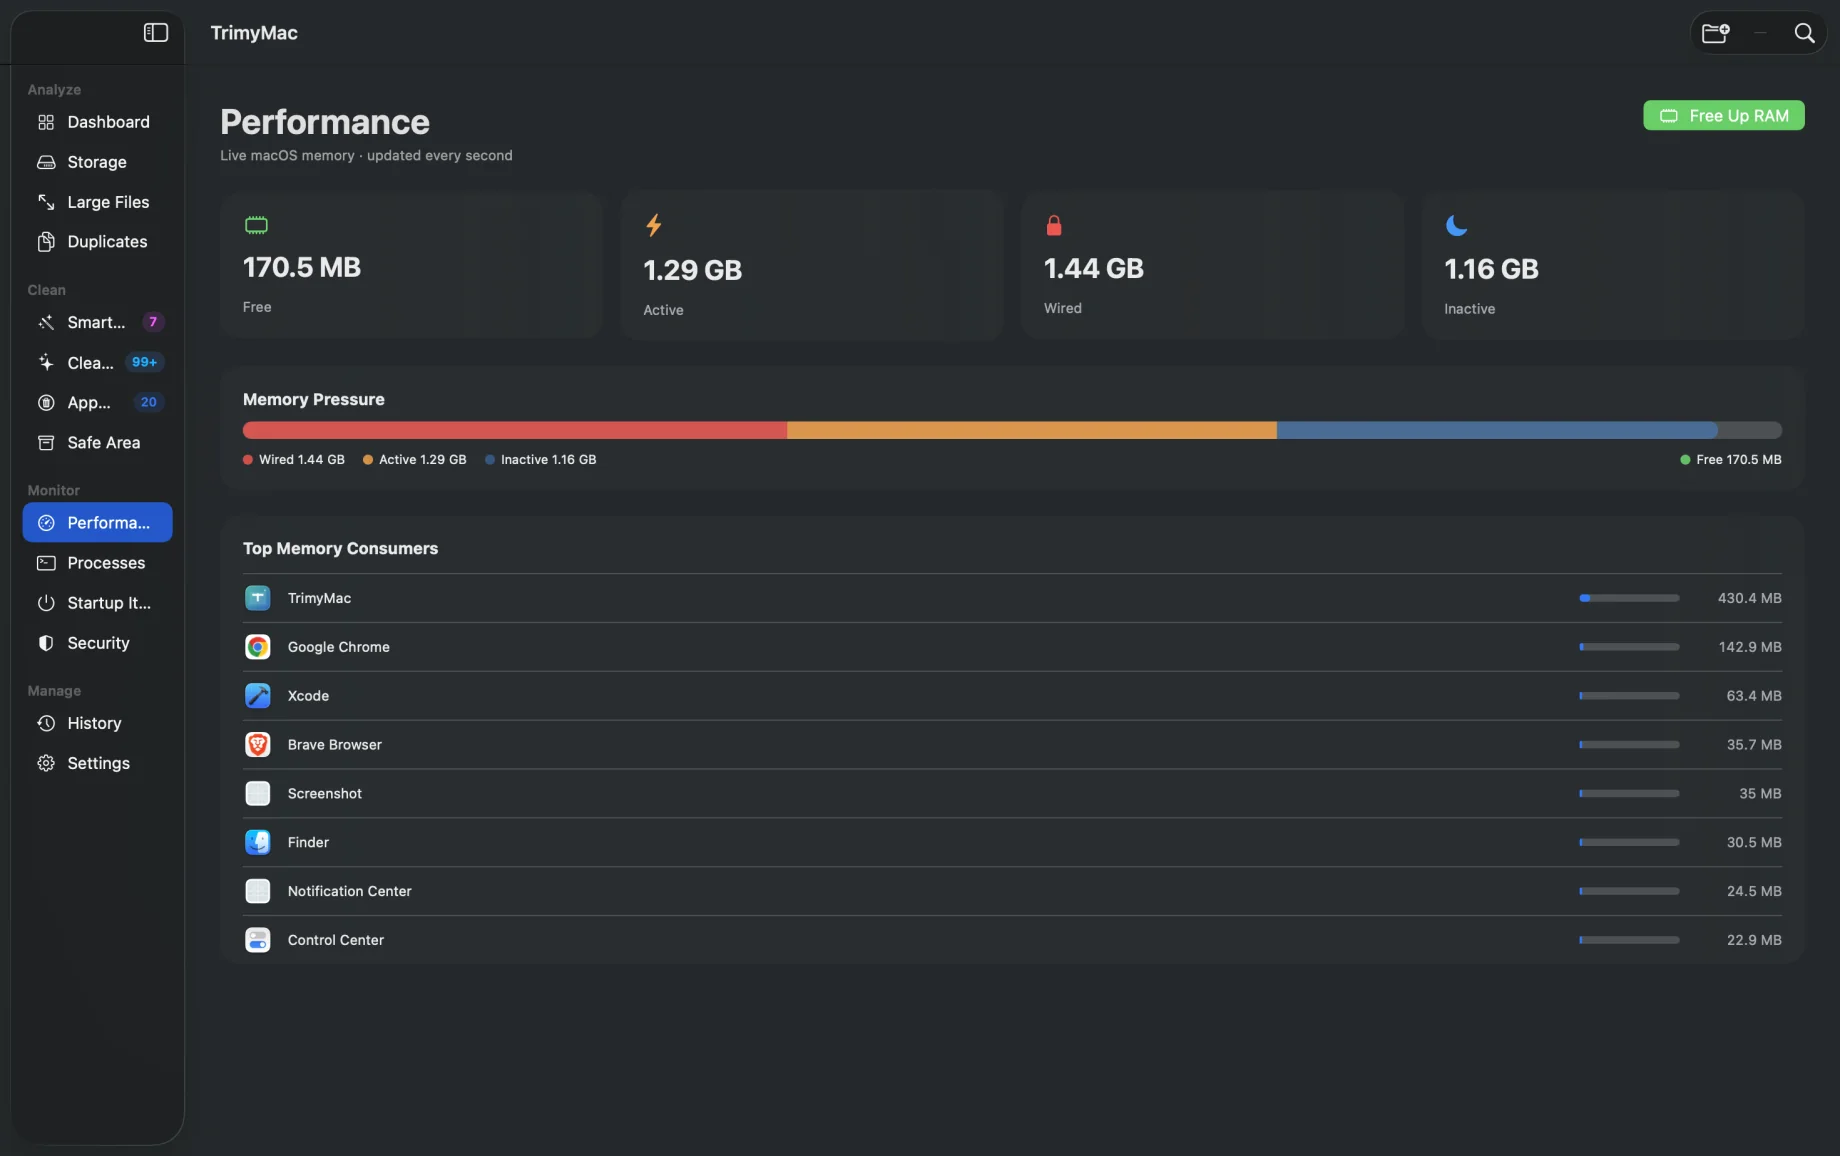Open the Storage section
The image size is (1840, 1156).
coord(97,162)
